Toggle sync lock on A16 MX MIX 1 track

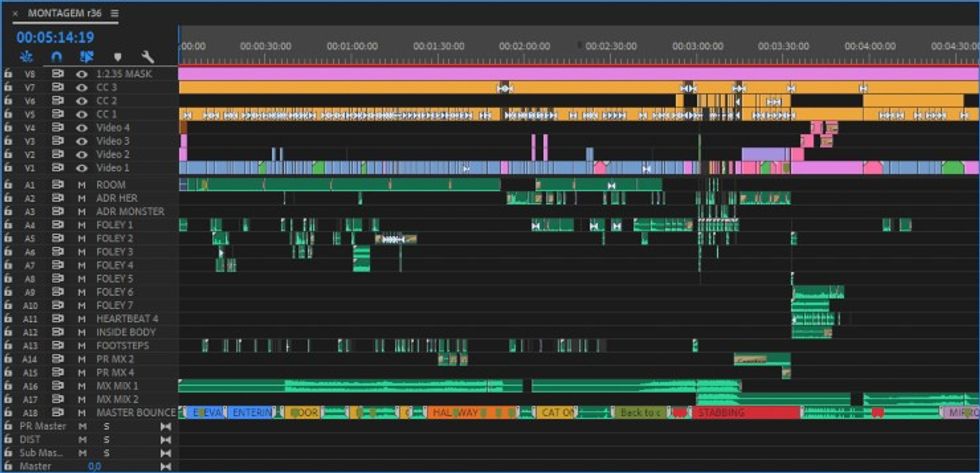point(58,386)
